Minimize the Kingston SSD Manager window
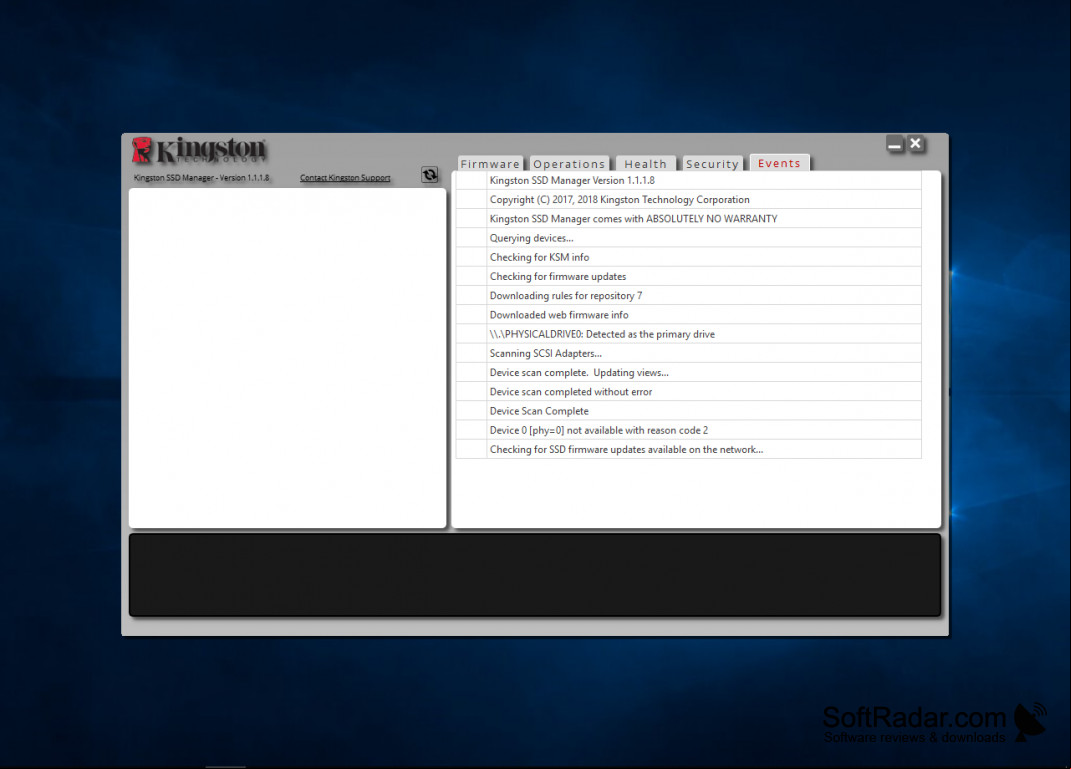Viewport: 1071px width, 769px height. tap(894, 144)
